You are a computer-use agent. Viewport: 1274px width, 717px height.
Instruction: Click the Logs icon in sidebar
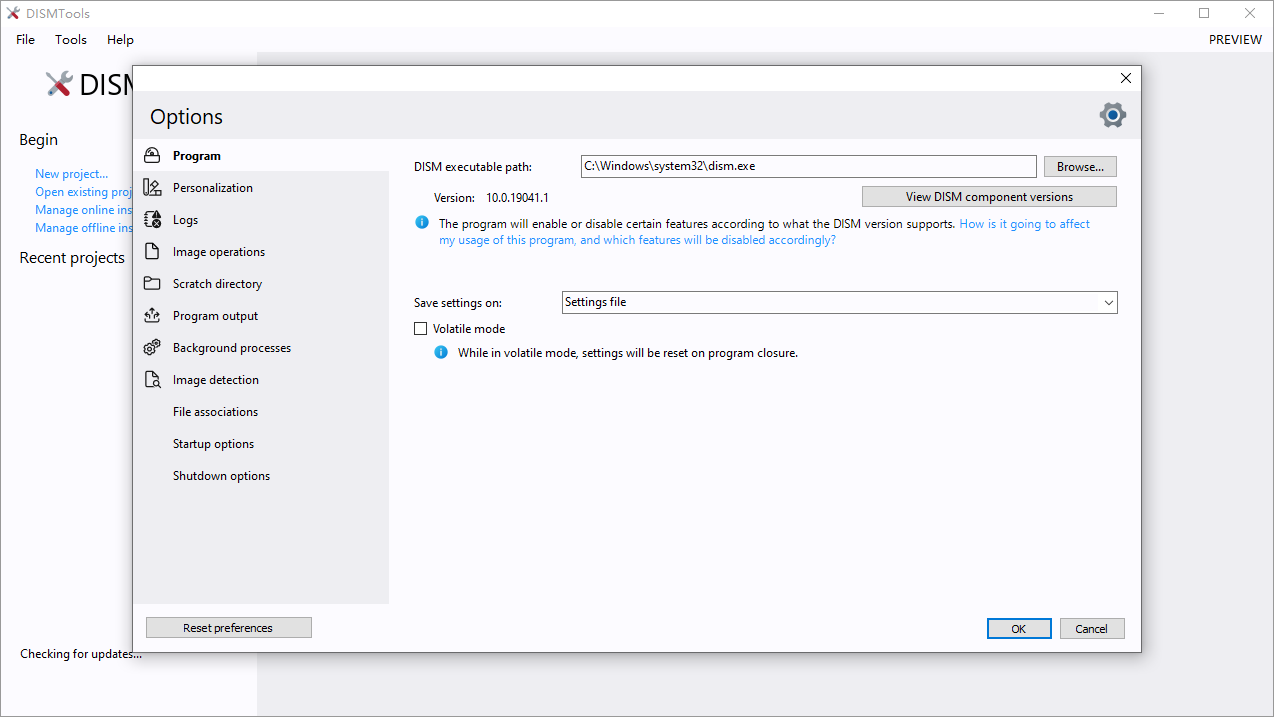click(x=152, y=220)
